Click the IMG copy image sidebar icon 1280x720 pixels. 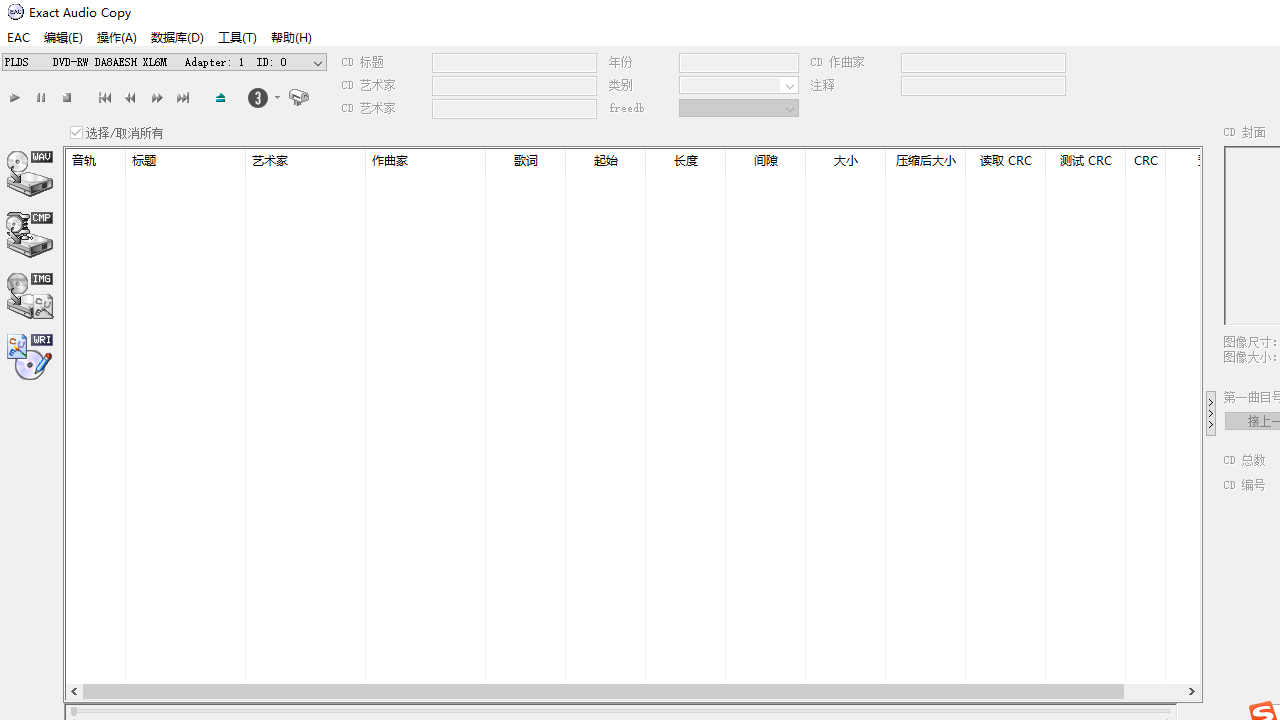coord(29,295)
